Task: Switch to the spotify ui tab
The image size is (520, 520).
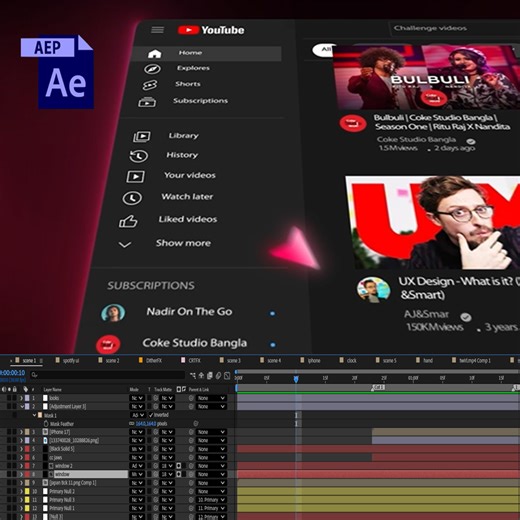Action: pos(68,361)
